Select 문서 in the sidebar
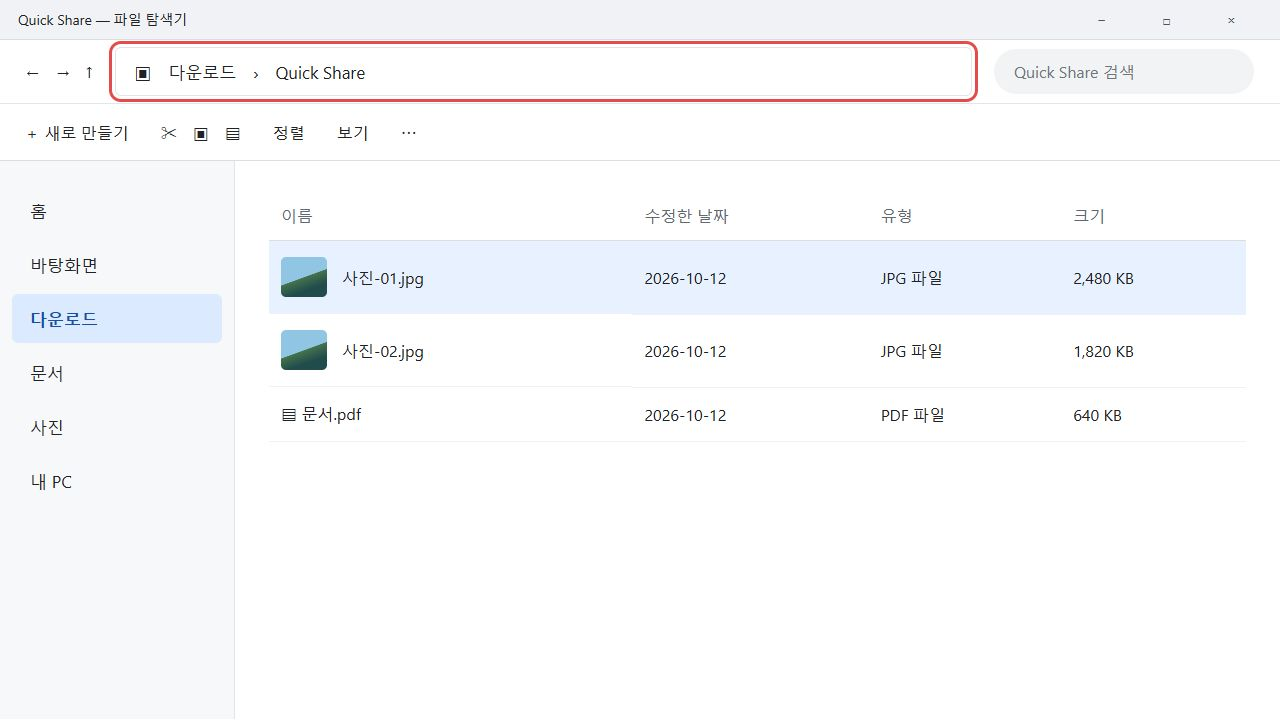This screenshot has width=1280, height=720. [117, 373]
